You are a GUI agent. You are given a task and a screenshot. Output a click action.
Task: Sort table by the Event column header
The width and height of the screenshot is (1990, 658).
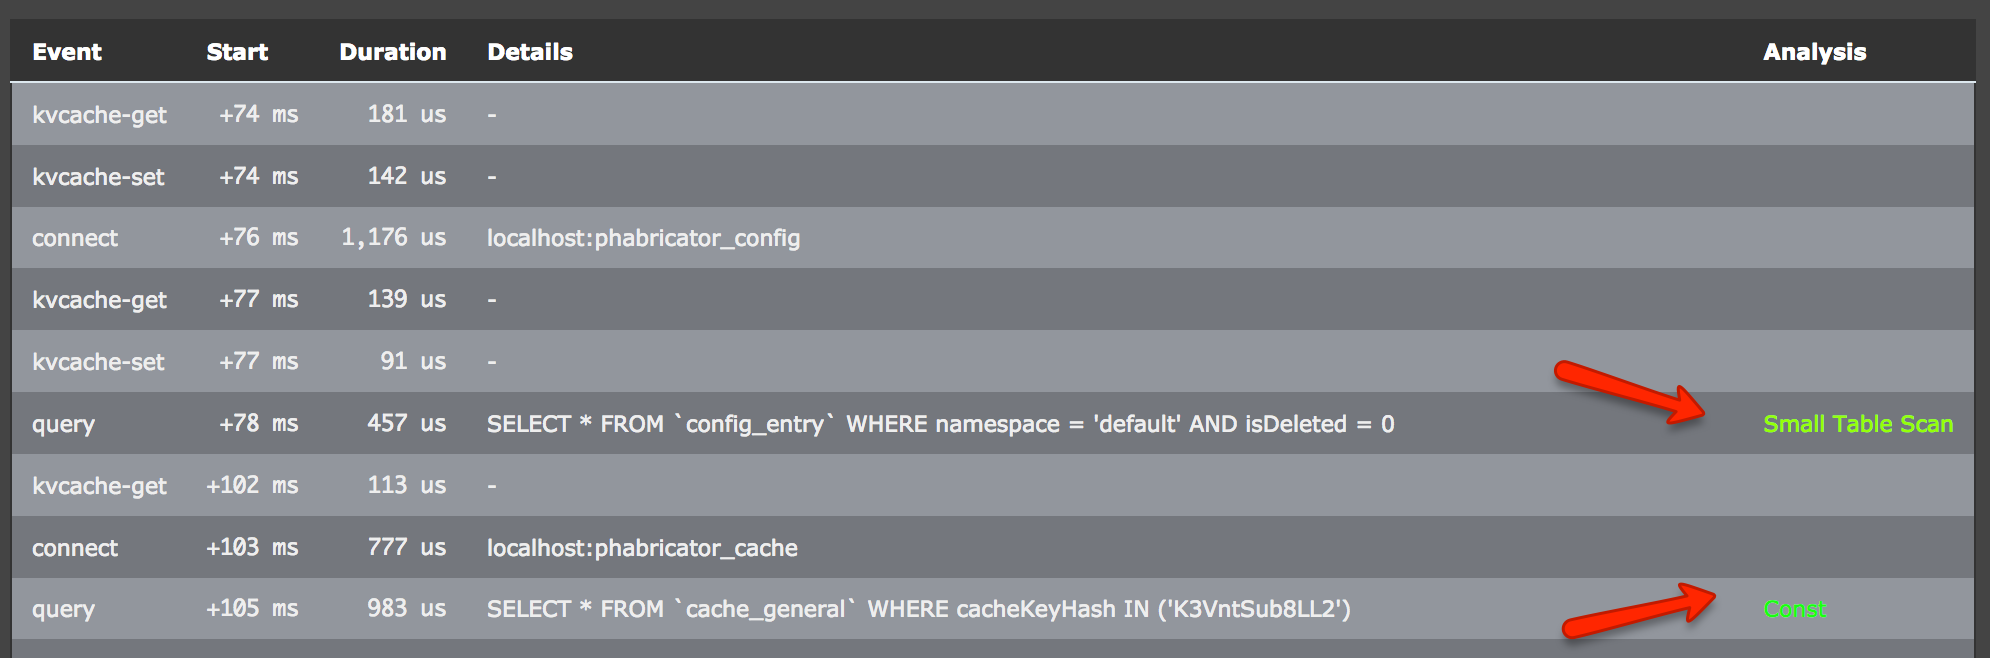[66, 51]
